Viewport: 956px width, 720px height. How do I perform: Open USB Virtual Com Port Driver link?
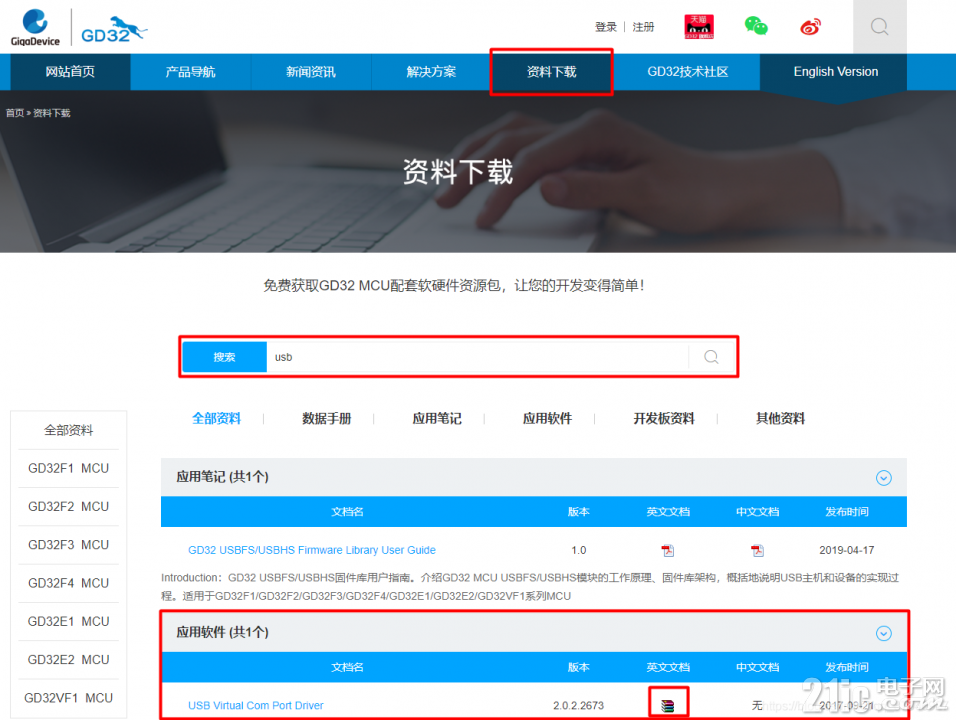pyautogui.click(x=255, y=705)
